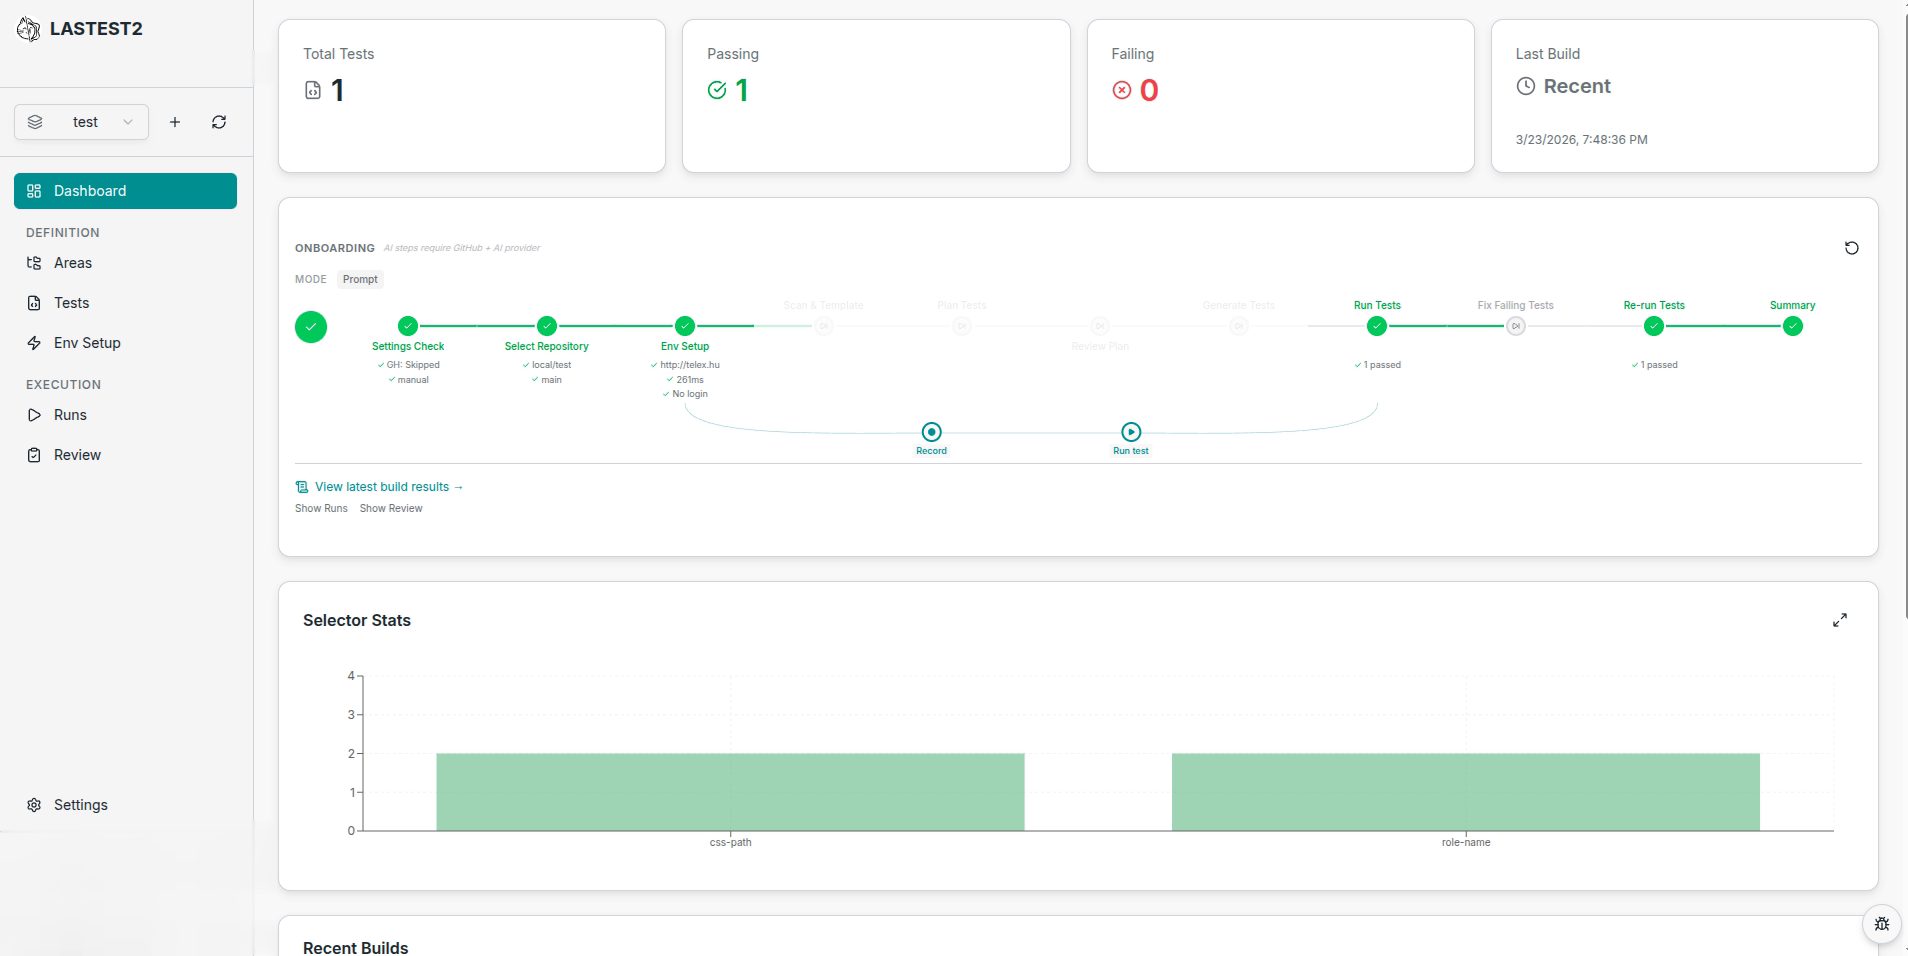The height and width of the screenshot is (956, 1908).
Task: Click the Fix Failing Tests step marker
Action: (1516, 326)
